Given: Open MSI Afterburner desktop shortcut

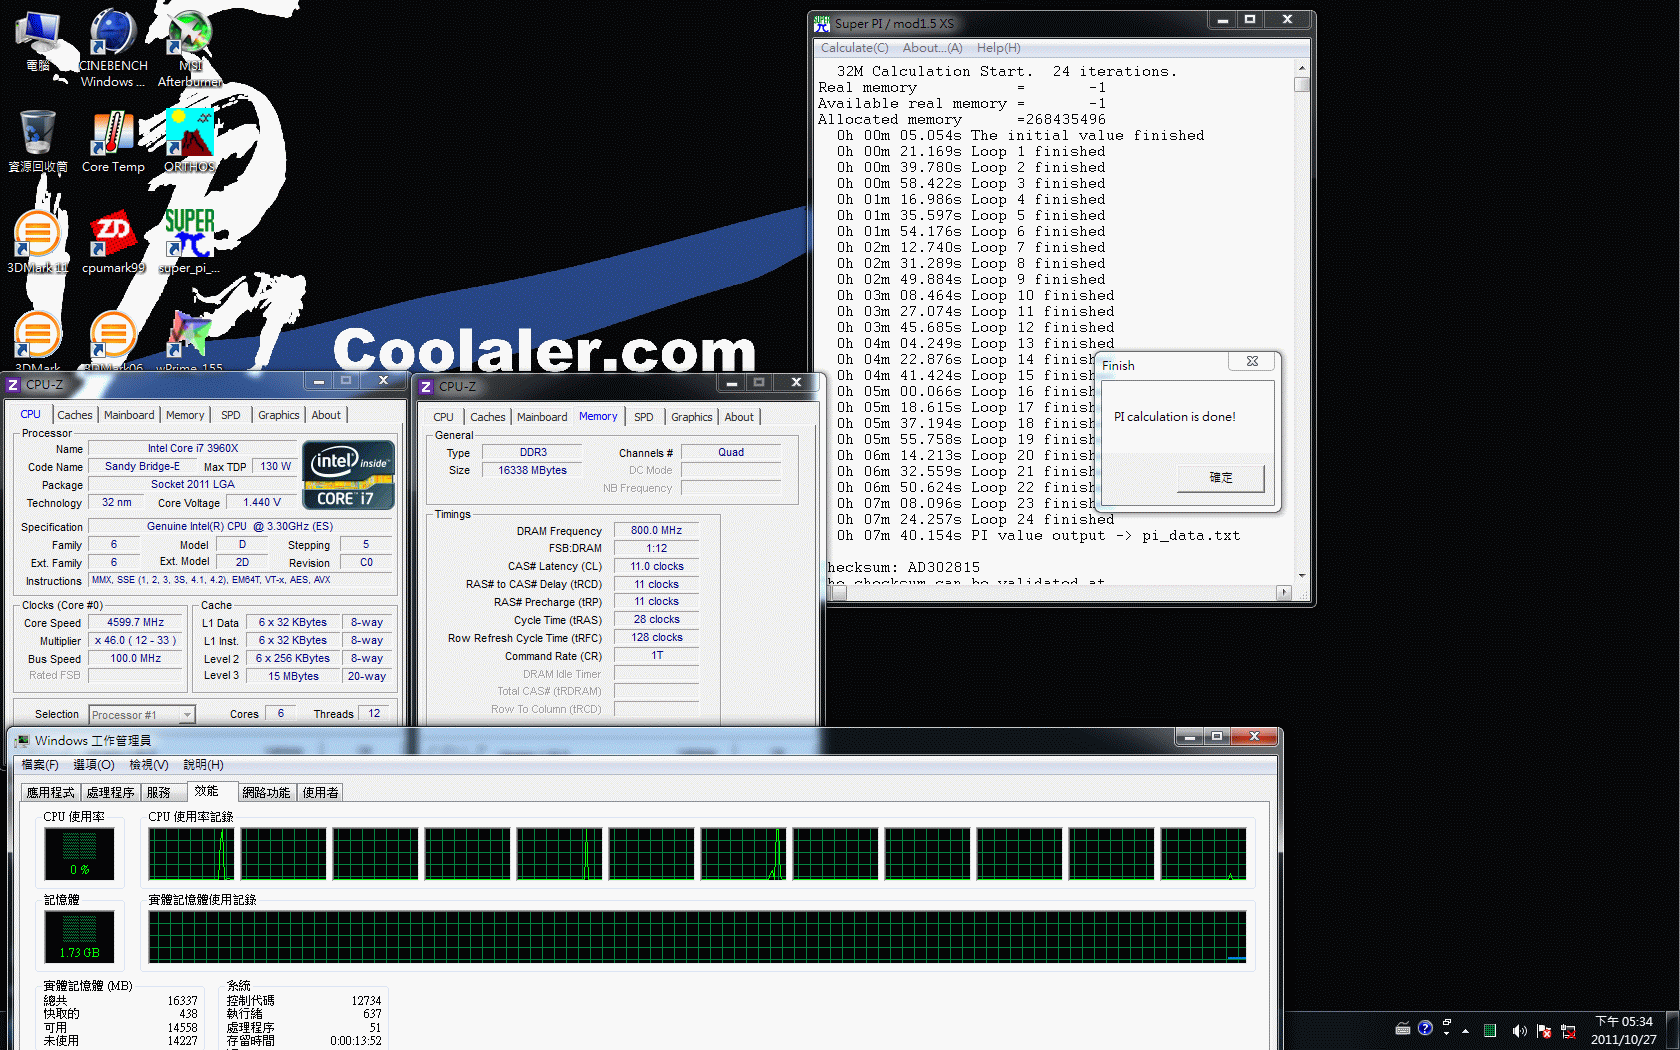Looking at the screenshot, I should pos(189,48).
